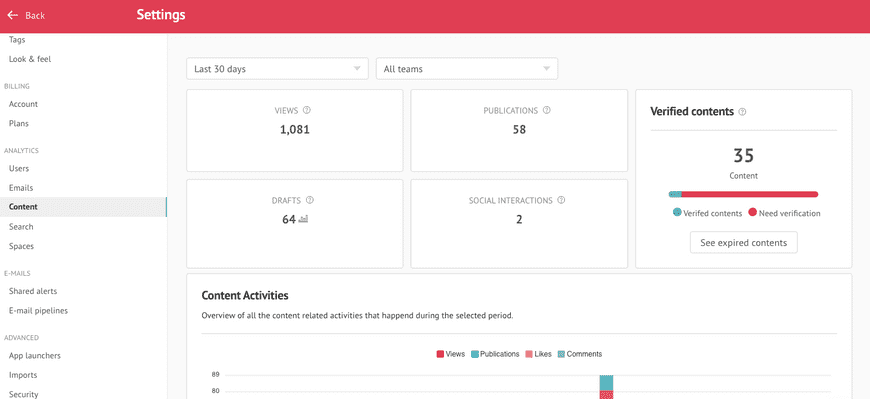
Task: Select the Content analytics item
Action: [83, 207]
